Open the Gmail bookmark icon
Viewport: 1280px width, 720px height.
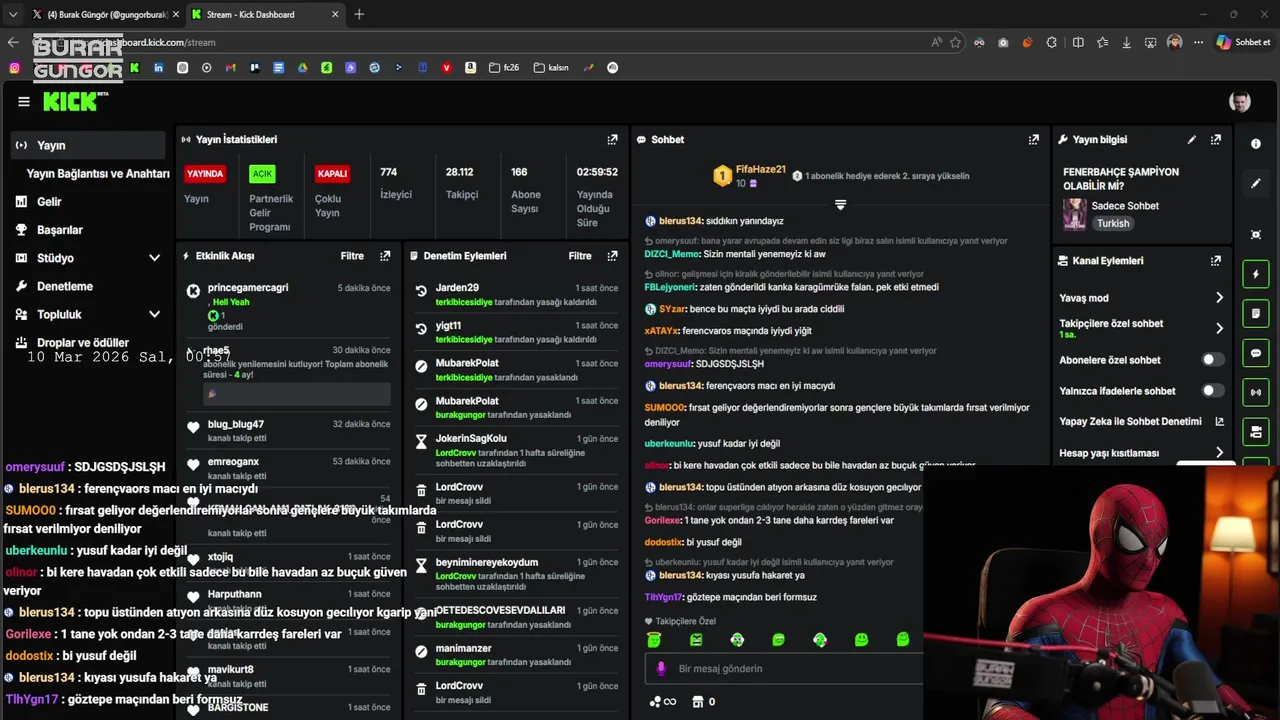(231, 68)
